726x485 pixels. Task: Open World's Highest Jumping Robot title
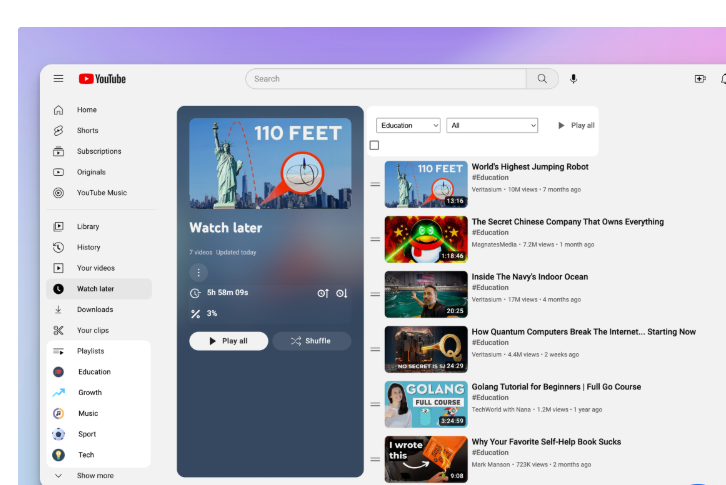(x=530, y=167)
